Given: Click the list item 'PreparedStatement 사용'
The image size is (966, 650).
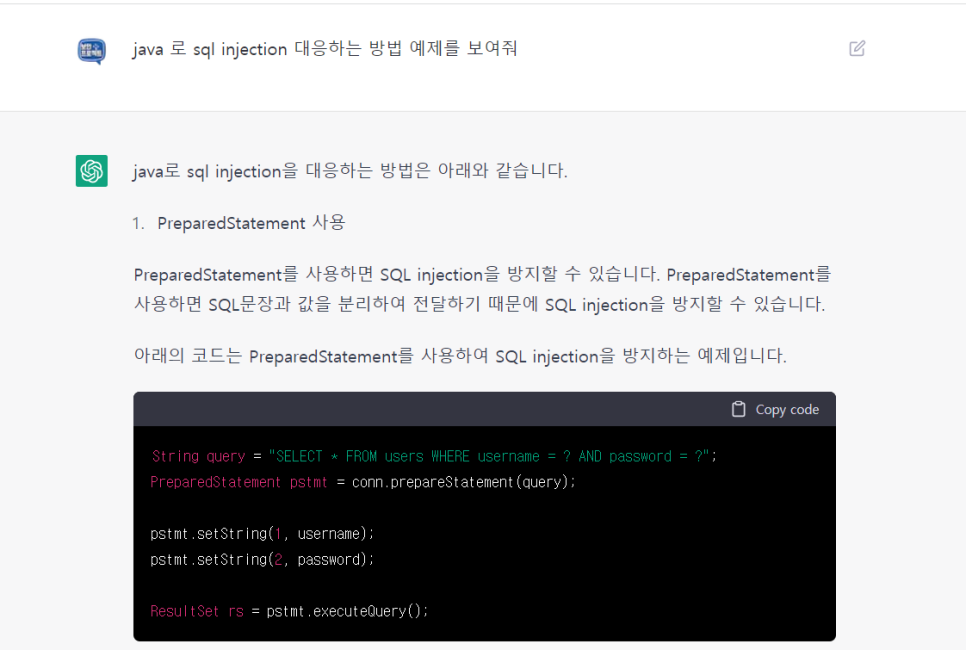Looking at the screenshot, I should tap(251, 222).
